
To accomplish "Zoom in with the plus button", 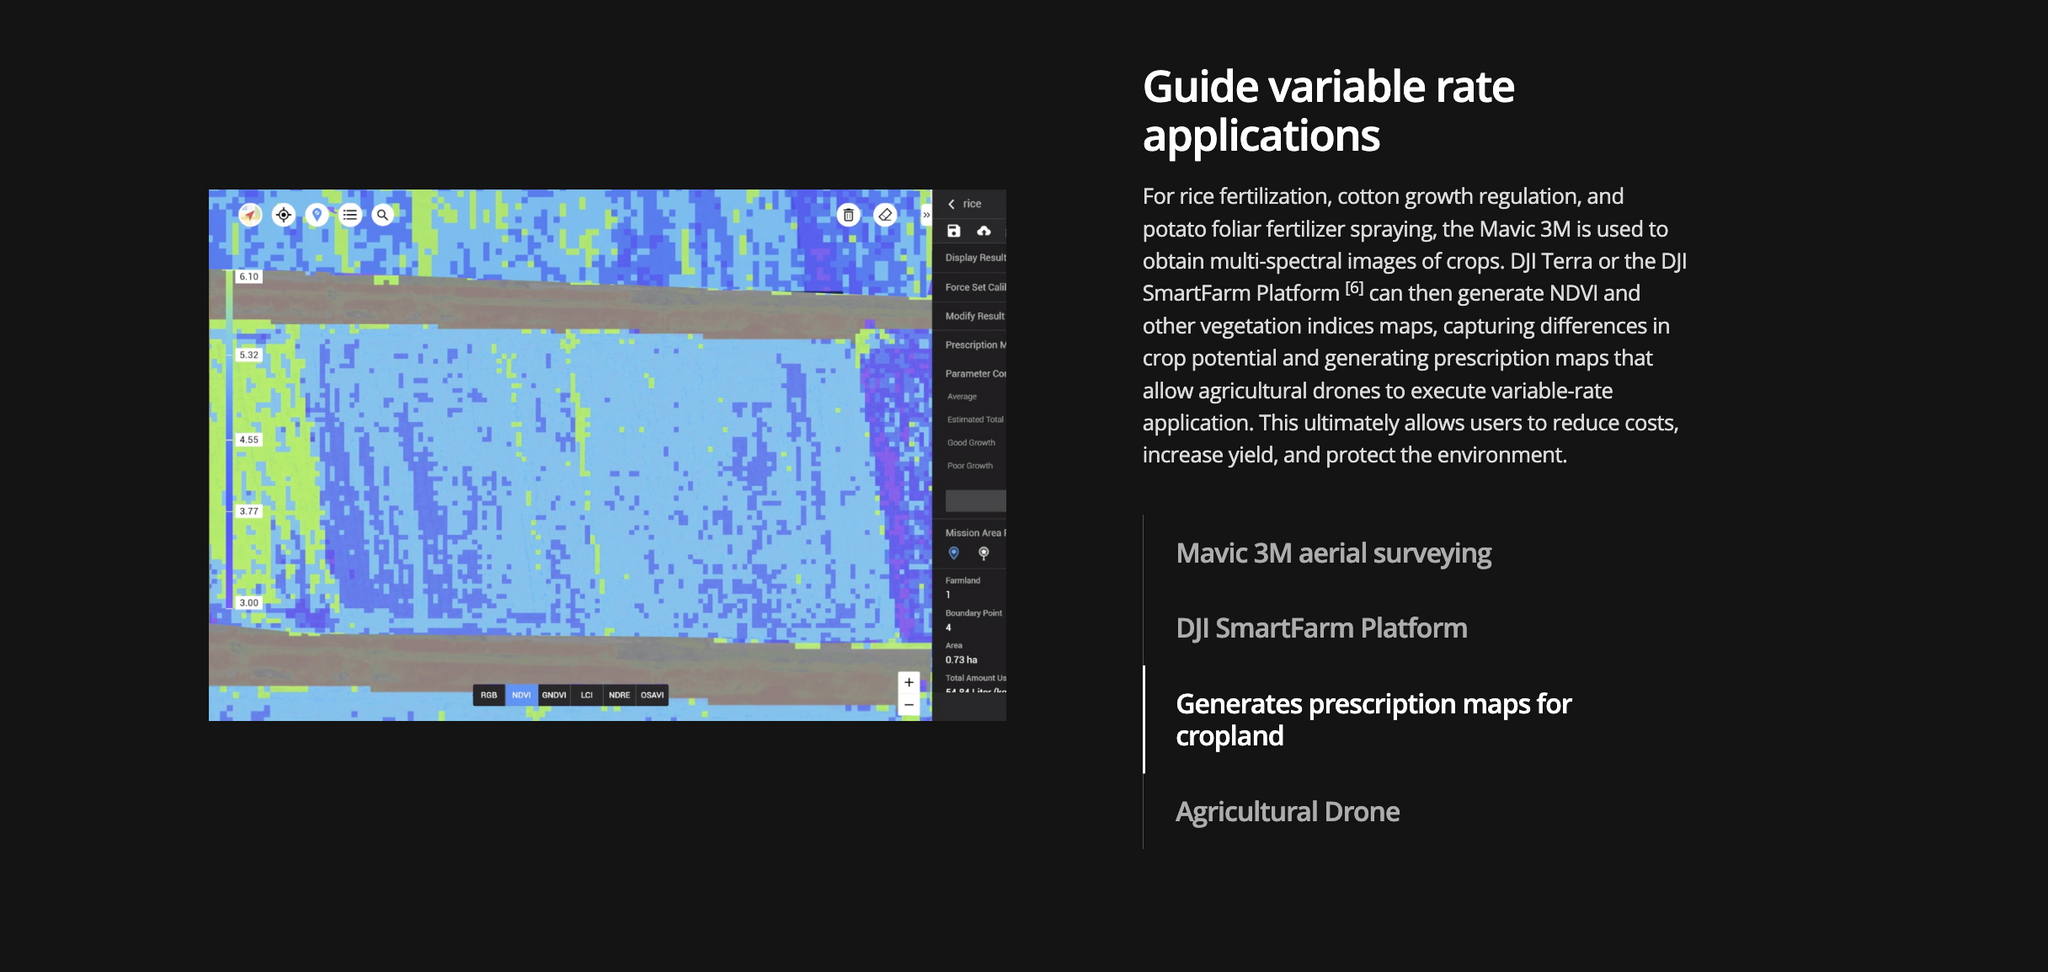I will tap(909, 682).
